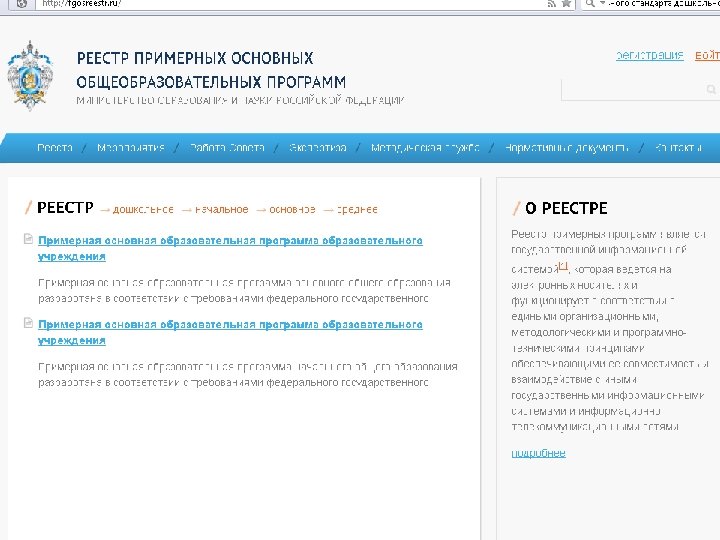Filter registry by 'среднее' link
The width and height of the screenshot is (720, 540).
(357, 210)
